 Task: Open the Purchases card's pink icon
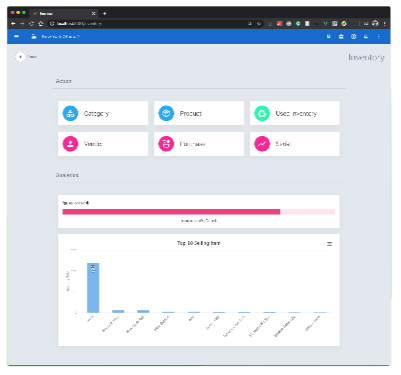[x=166, y=144]
